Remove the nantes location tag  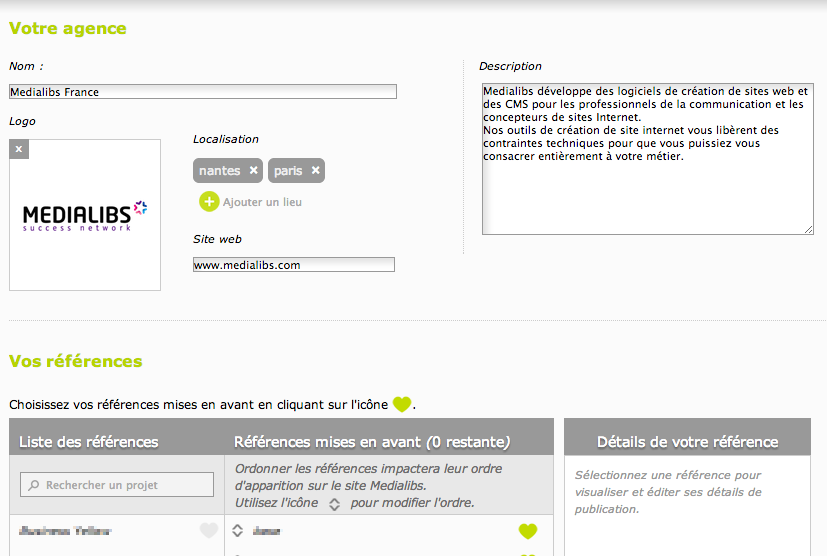pyautogui.click(x=254, y=170)
